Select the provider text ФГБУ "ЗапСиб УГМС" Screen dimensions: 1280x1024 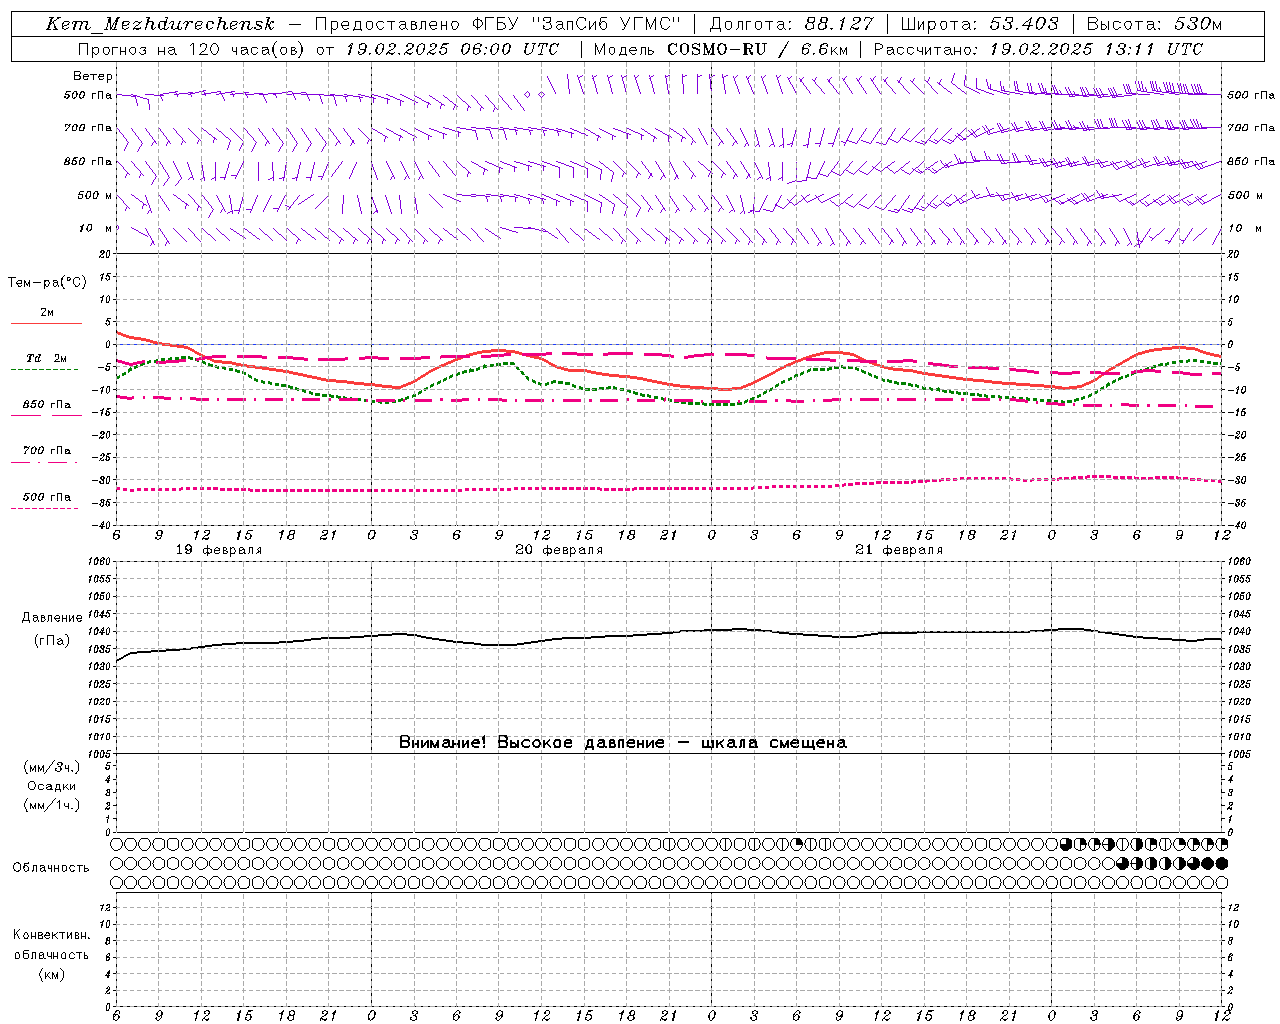coord(575,24)
